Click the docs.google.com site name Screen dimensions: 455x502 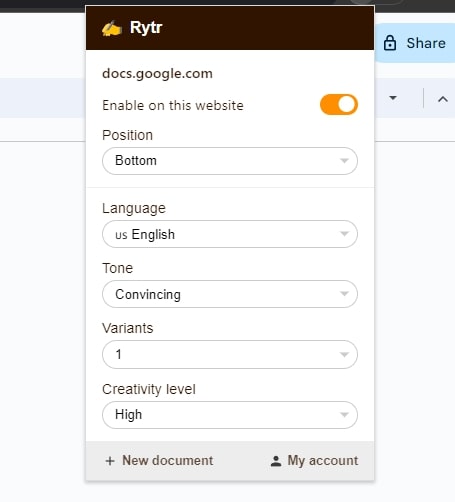(157, 74)
